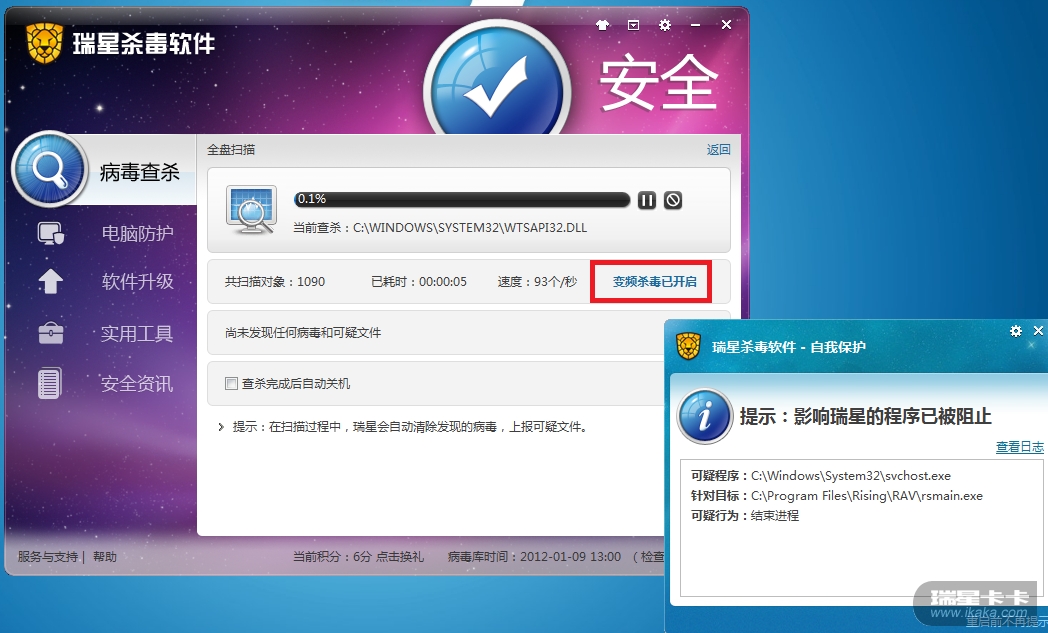
Task: Minimize the Rising antivirus main window
Action: coord(695,25)
